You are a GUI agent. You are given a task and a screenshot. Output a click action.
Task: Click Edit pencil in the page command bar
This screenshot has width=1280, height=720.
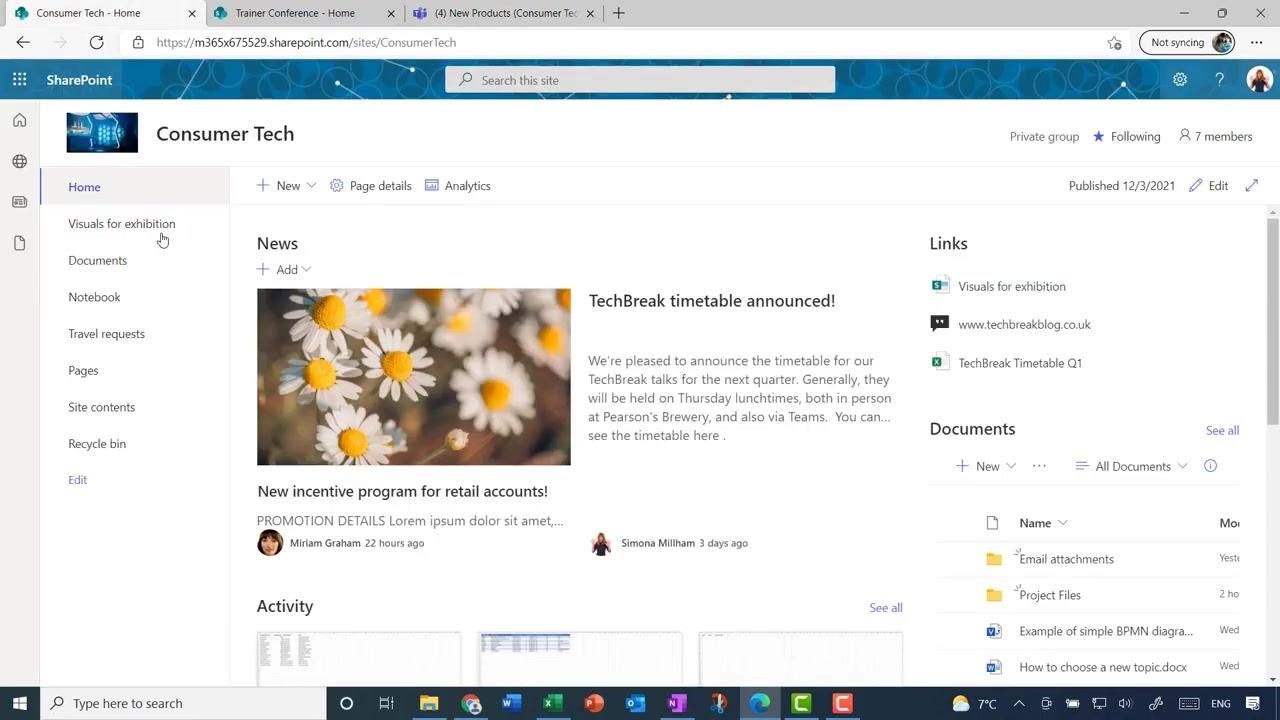pos(1208,186)
